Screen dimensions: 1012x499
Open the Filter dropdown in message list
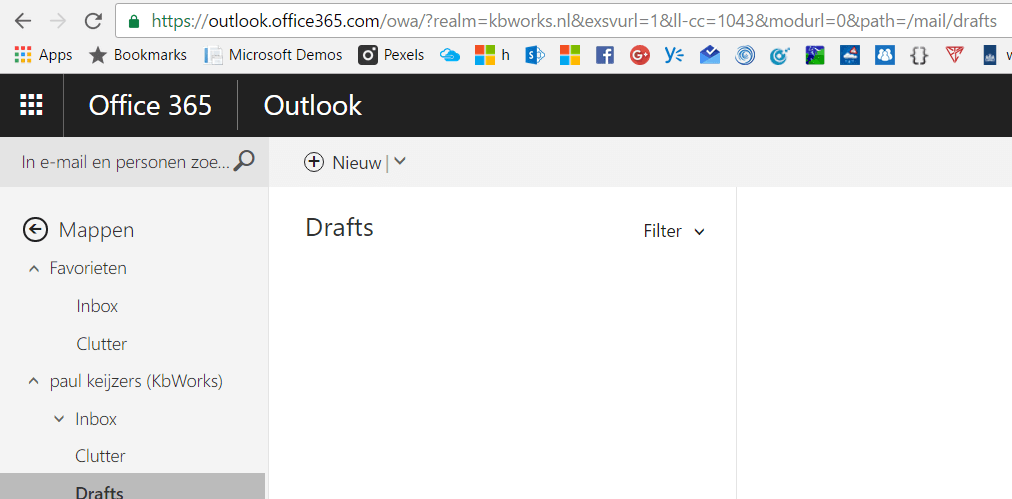tap(674, 231)
